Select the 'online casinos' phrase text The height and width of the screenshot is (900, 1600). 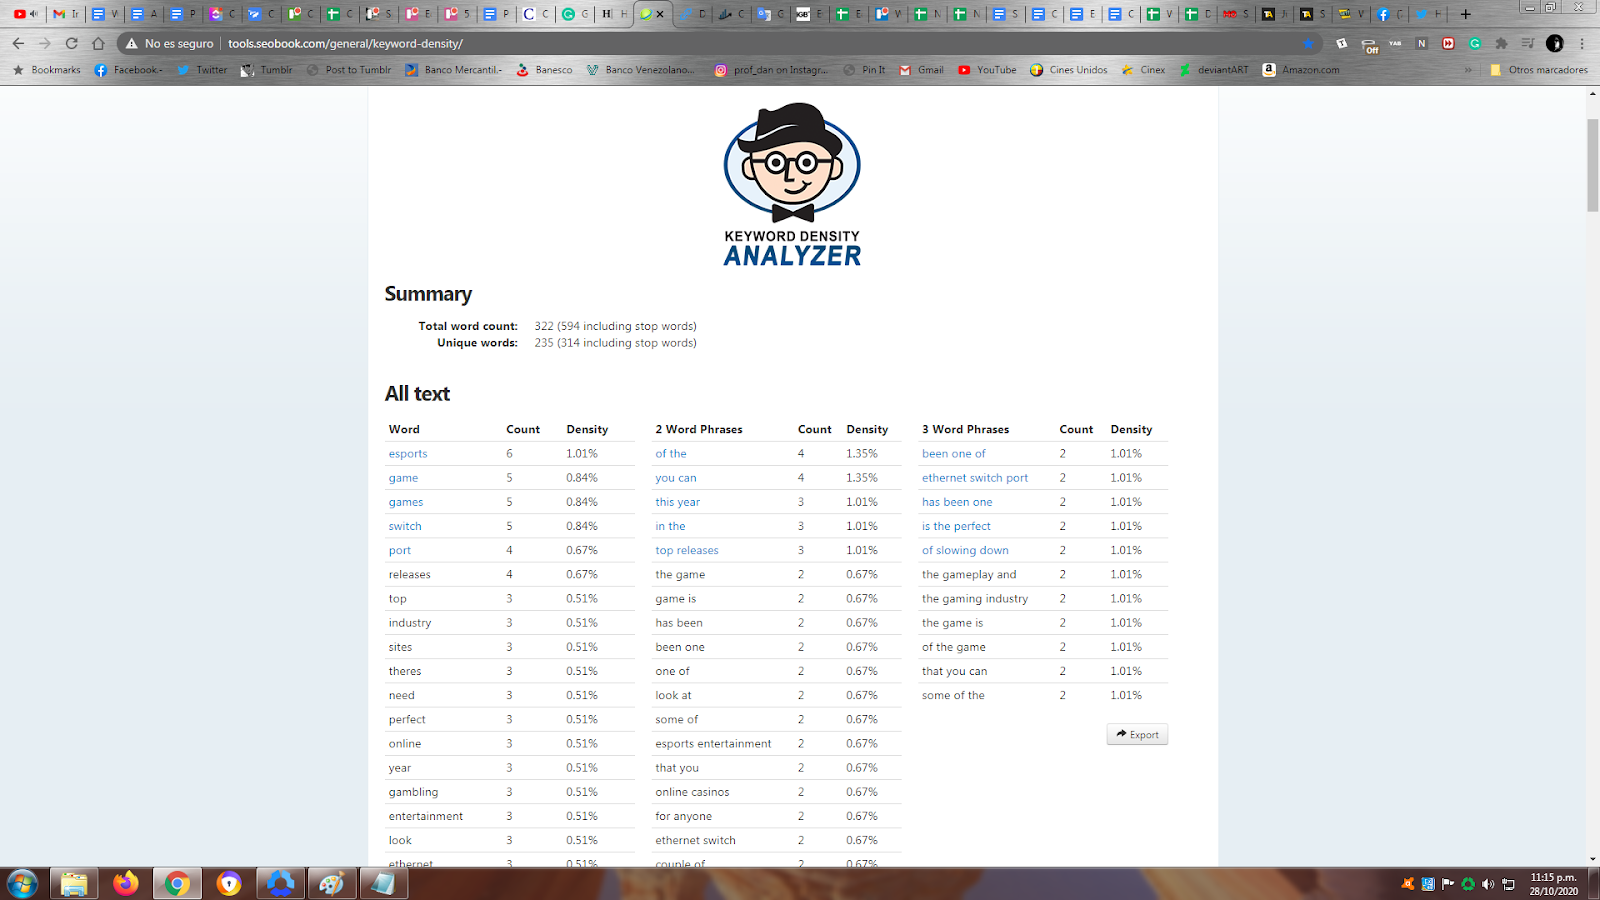point(692,792)
